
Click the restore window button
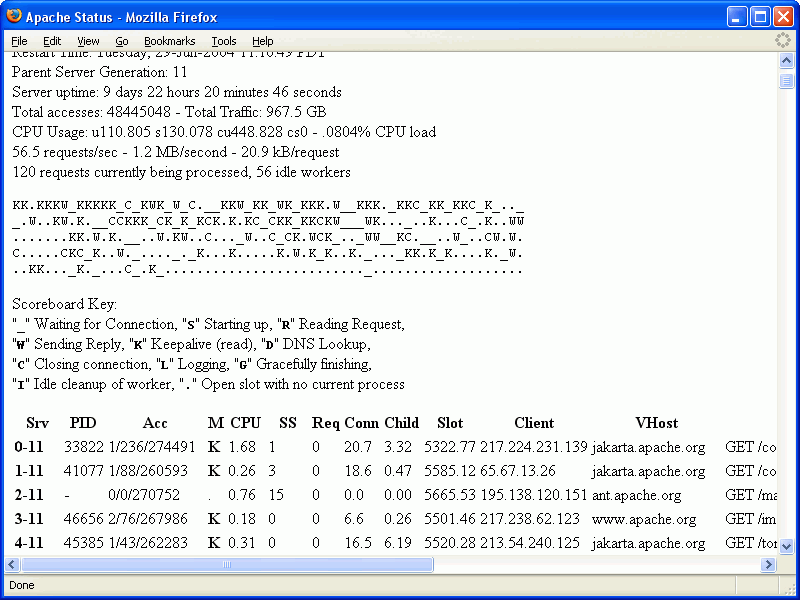(x=759, y=16)
